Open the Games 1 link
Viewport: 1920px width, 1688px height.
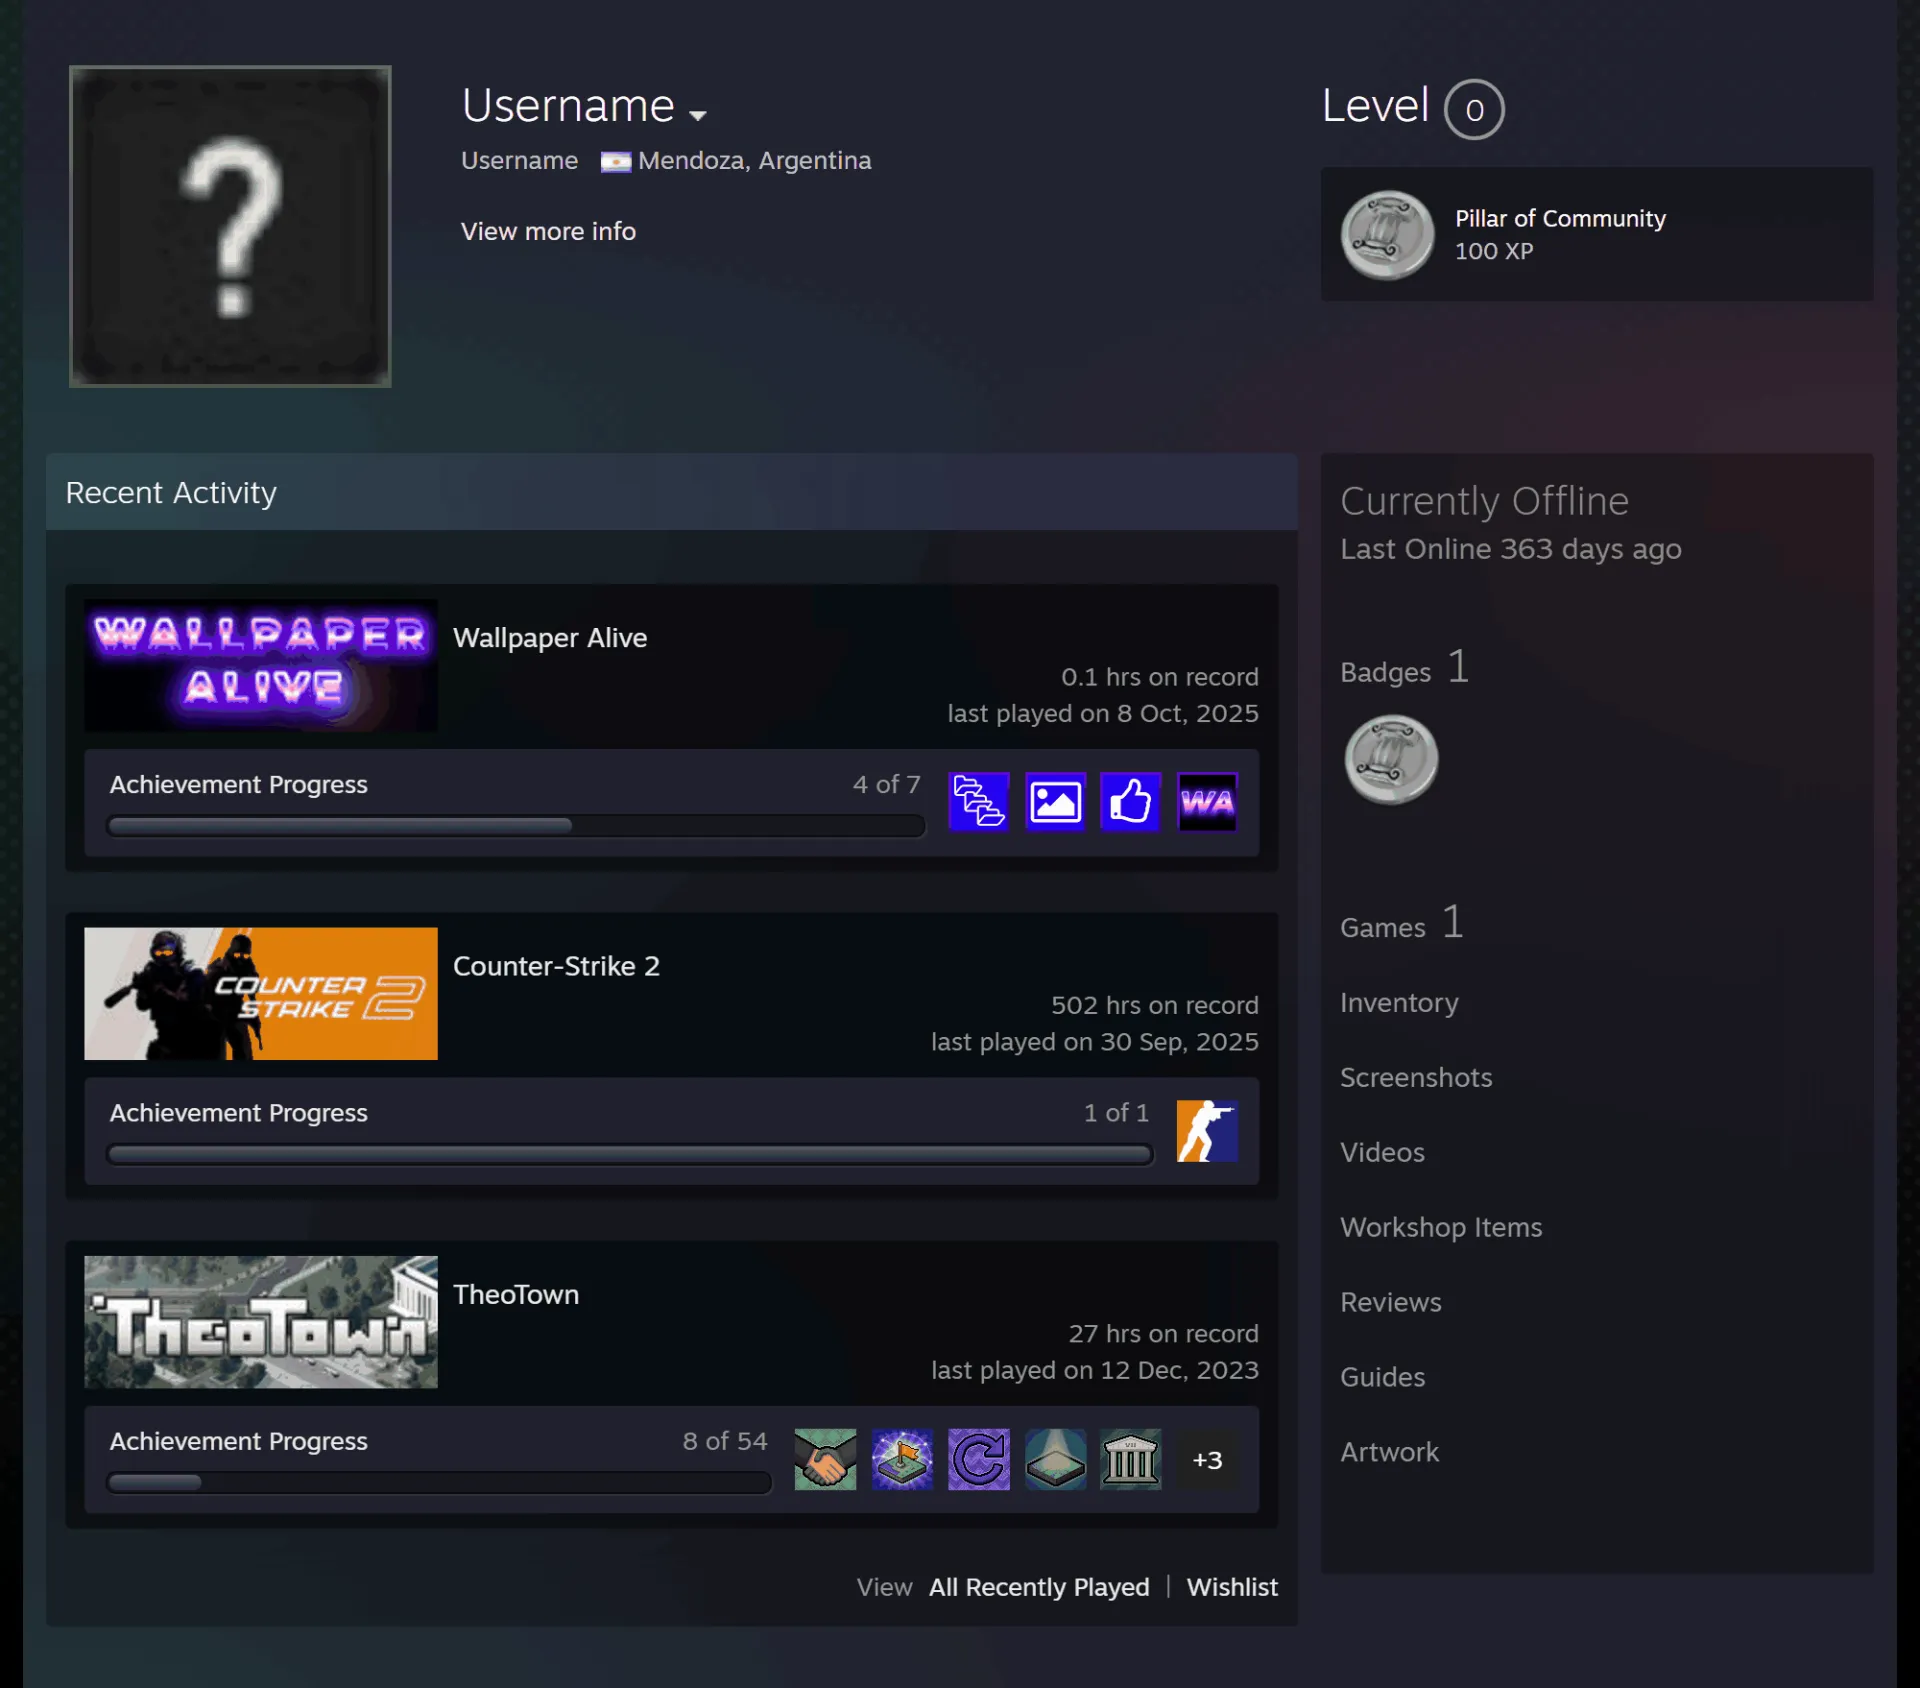point(1402,924)
